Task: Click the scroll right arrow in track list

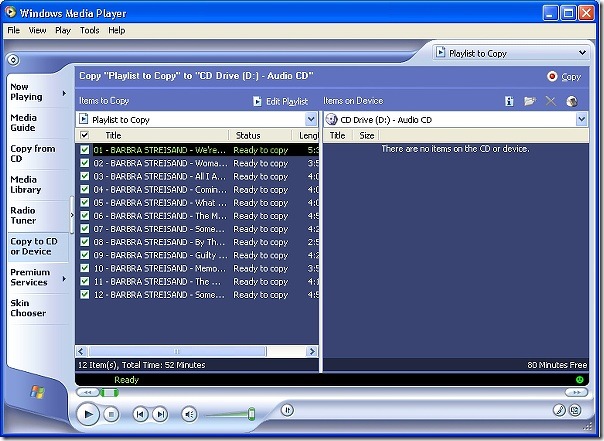Action: 312,351
